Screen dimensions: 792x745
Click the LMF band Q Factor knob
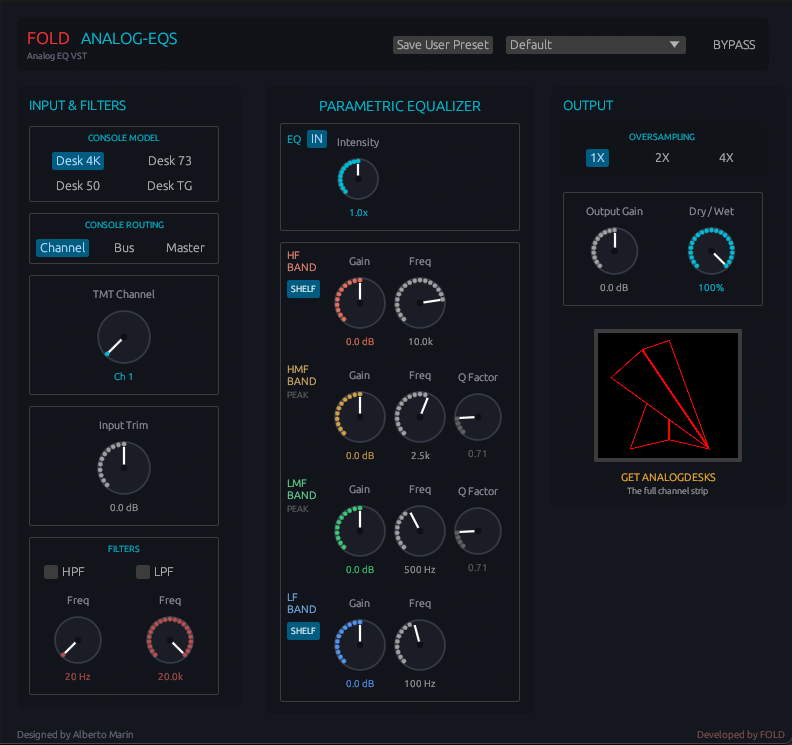pyautogui.click(x=478, y=531)
